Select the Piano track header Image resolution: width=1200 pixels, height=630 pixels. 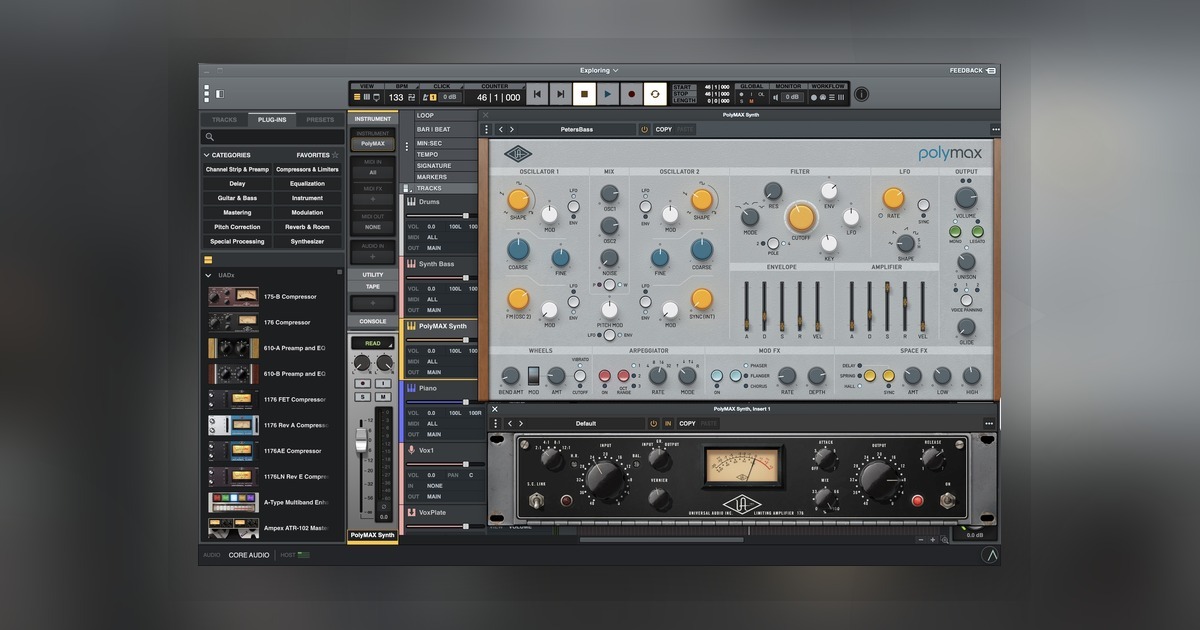(x=440, y=388)
